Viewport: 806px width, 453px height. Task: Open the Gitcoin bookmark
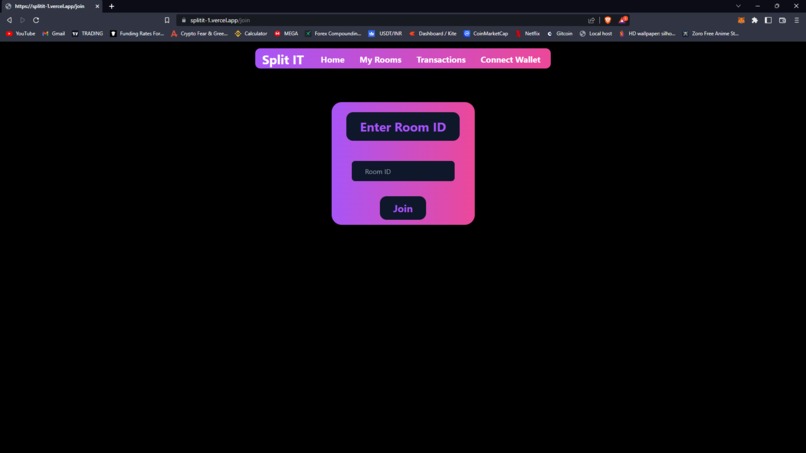point(560,33)
